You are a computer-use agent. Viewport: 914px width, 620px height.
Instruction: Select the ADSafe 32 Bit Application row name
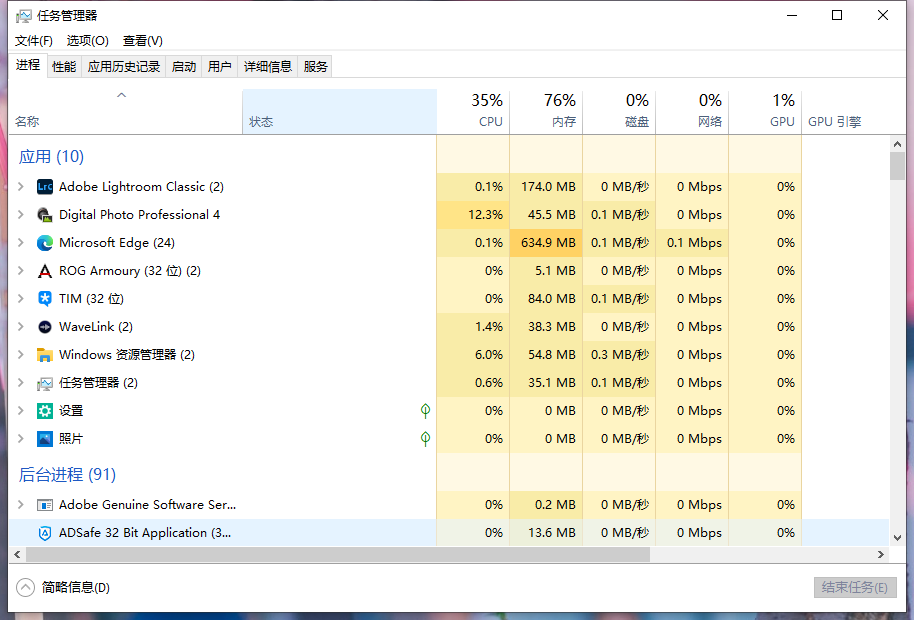[x=145, y=533]
